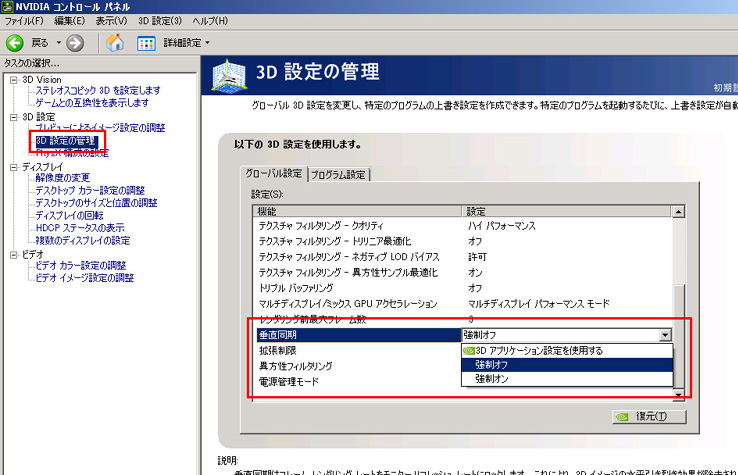Open HDCP ステータスの表示 link
This screenshot has width=738, height=475.
click(x=80, y=228)
